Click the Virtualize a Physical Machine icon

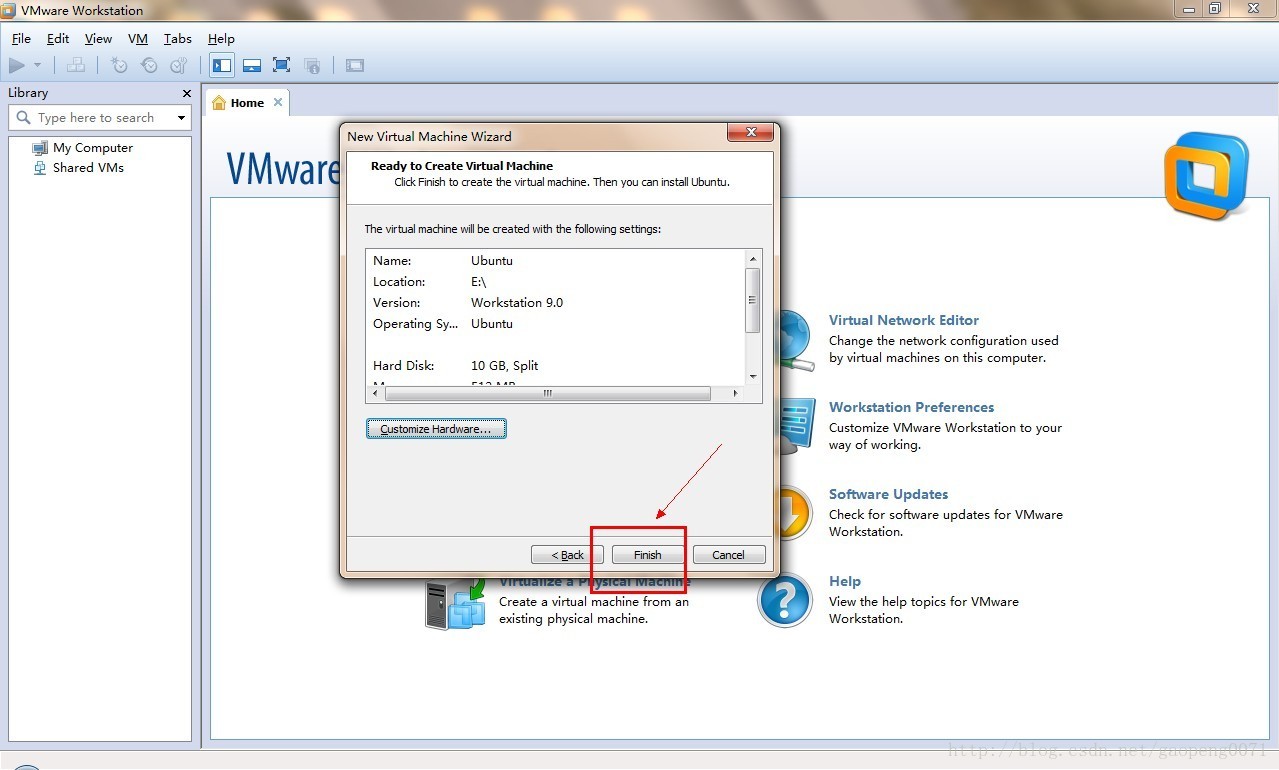pos(455,605)
